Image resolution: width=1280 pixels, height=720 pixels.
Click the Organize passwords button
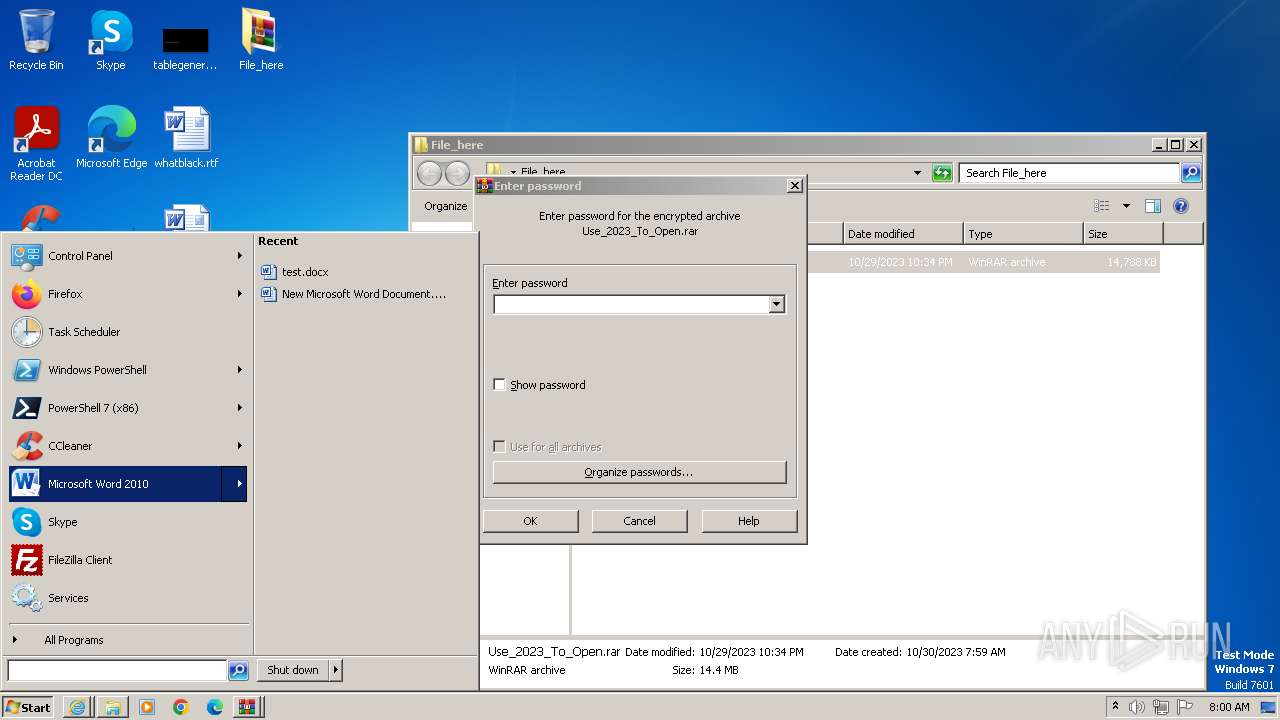(639, 472)
